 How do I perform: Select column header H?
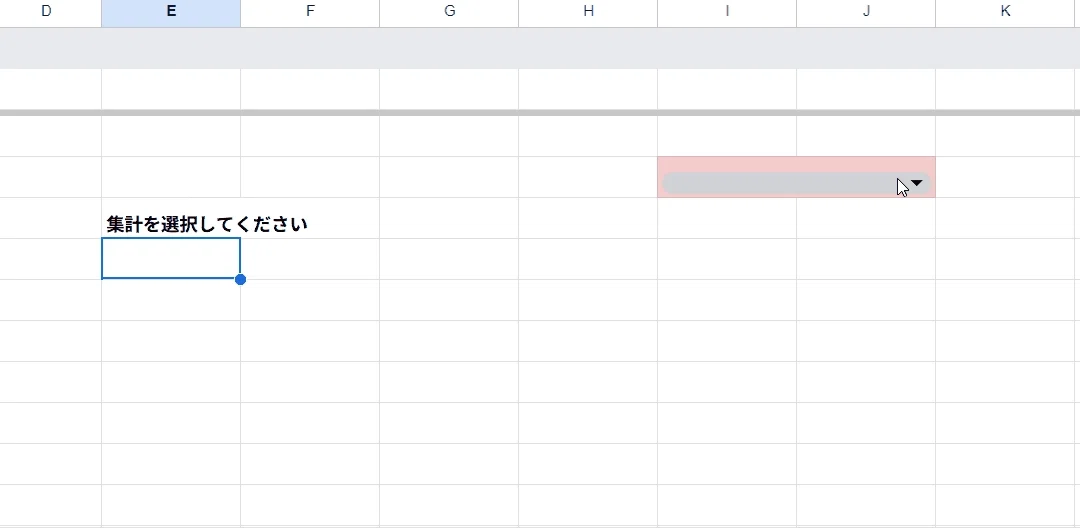588,10
